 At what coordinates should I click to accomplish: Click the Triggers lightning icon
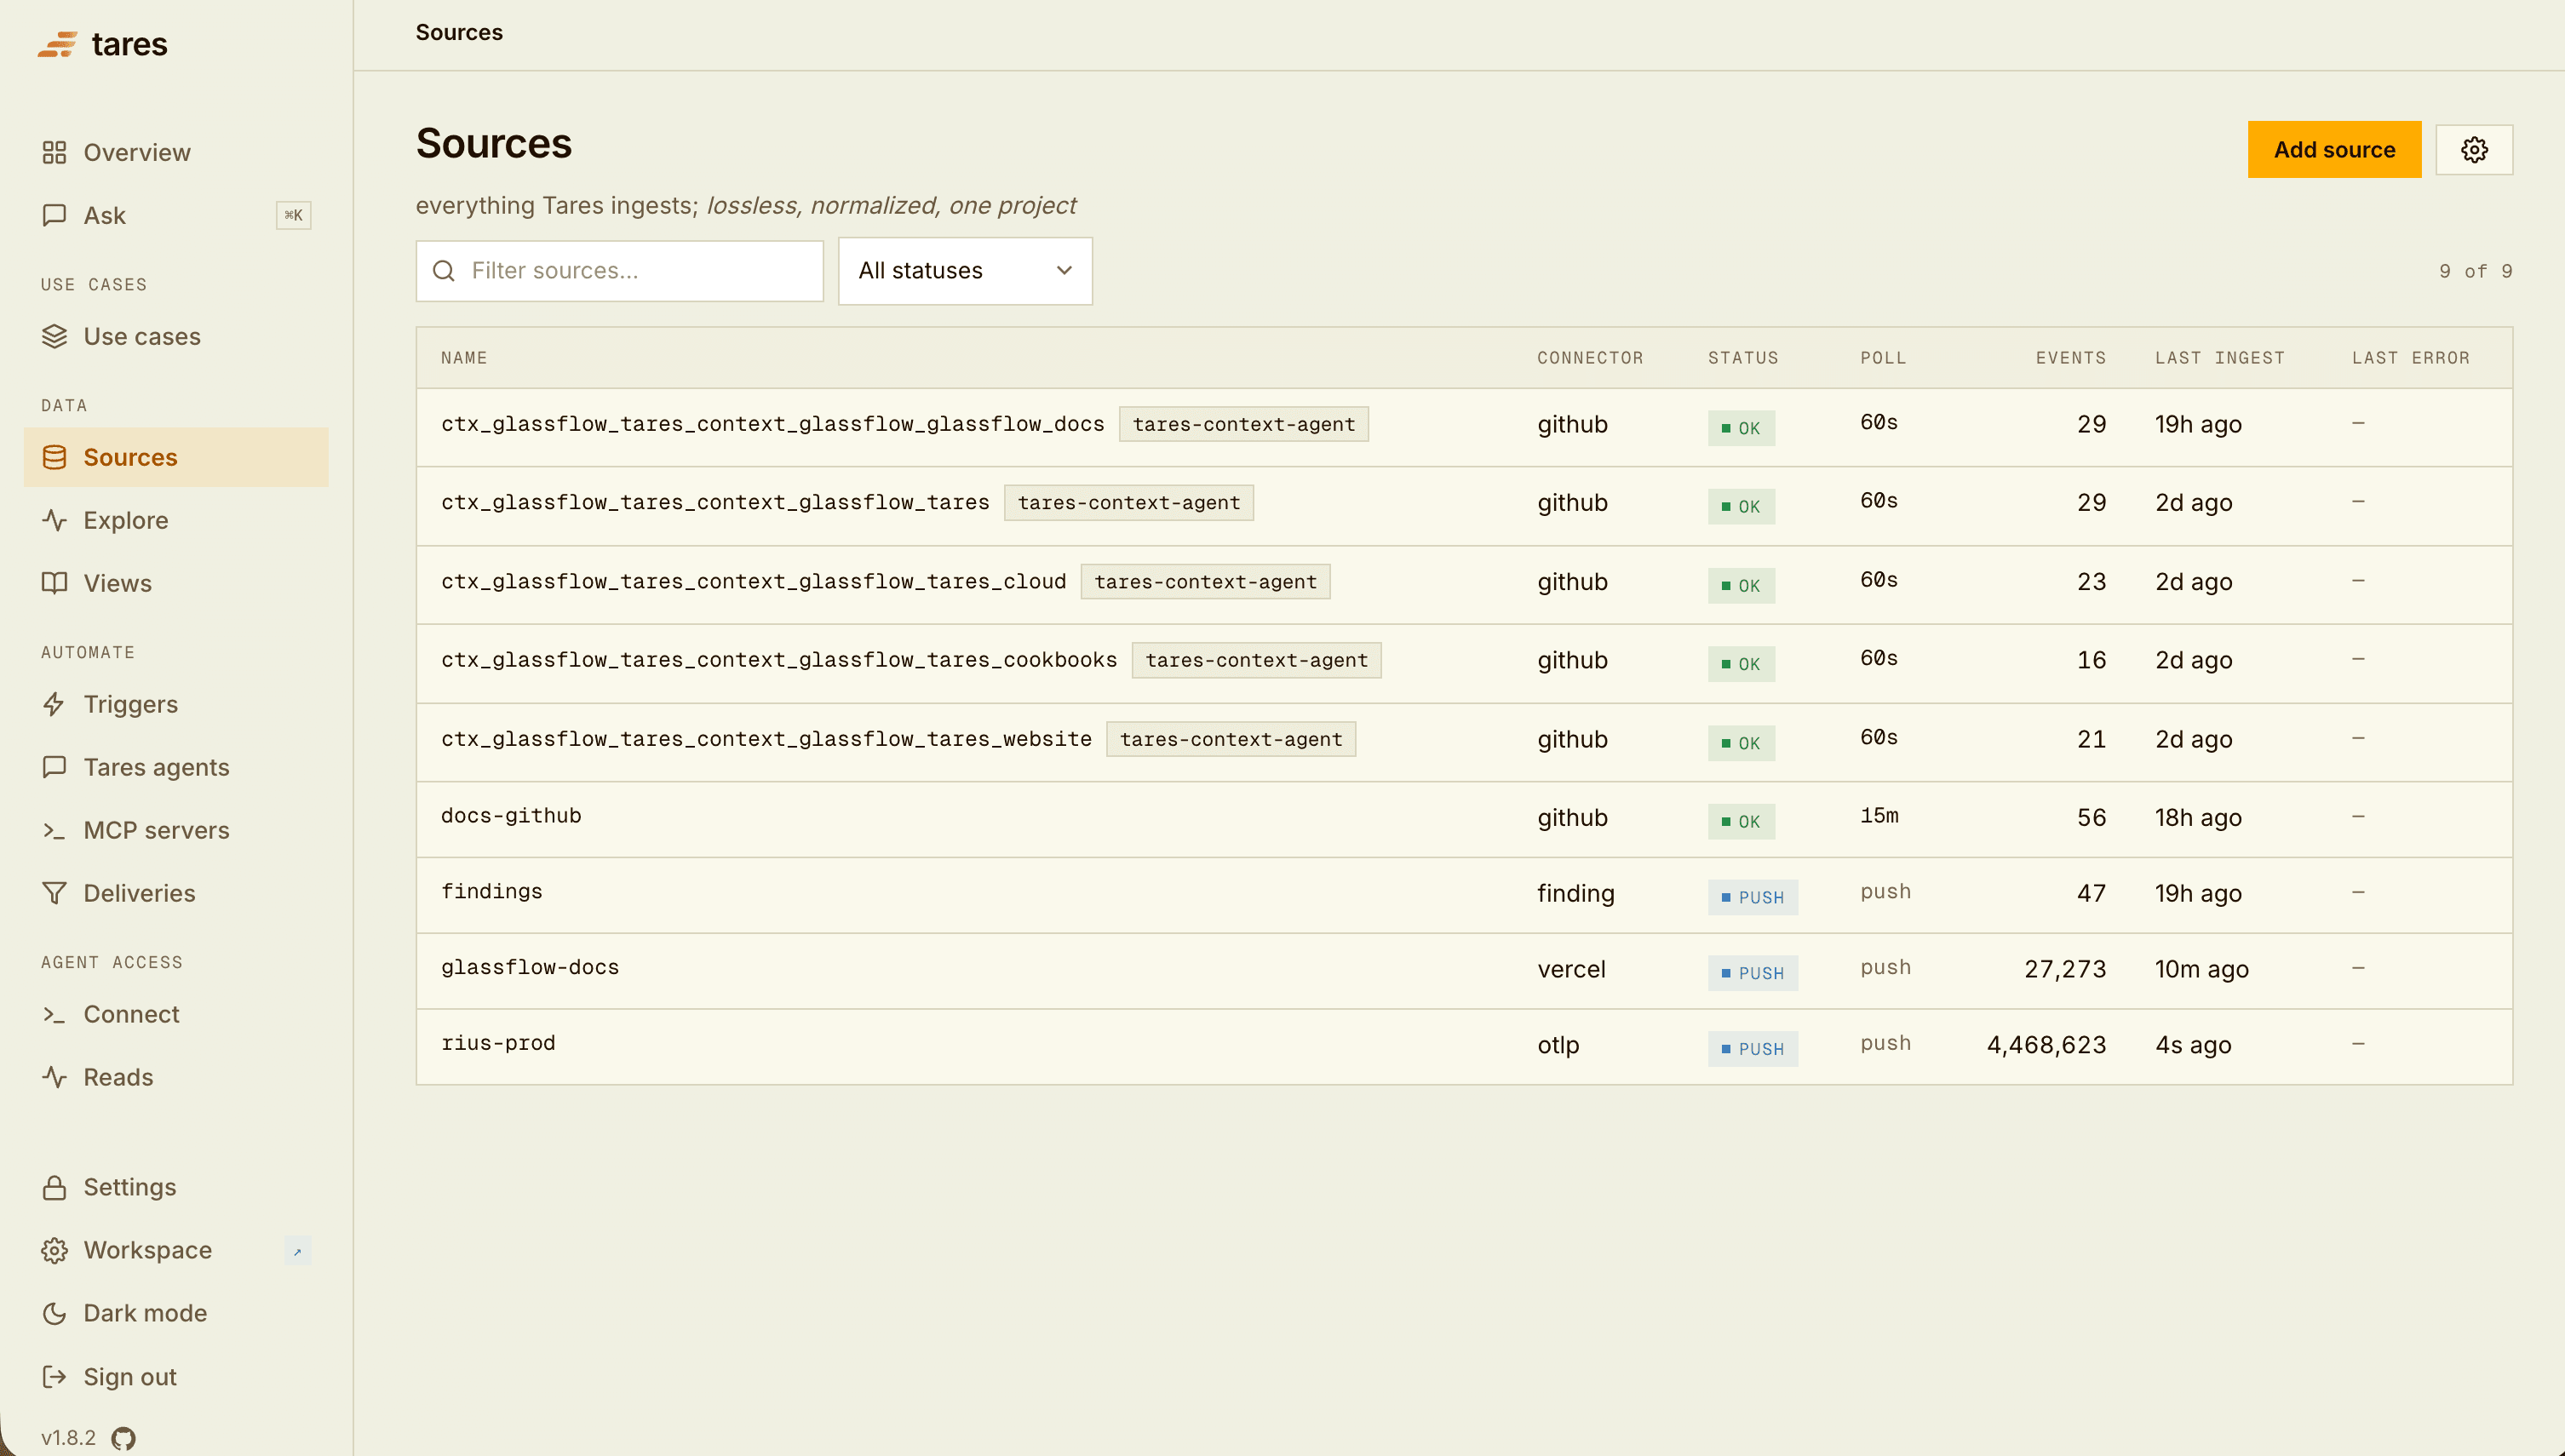[54, 704]
